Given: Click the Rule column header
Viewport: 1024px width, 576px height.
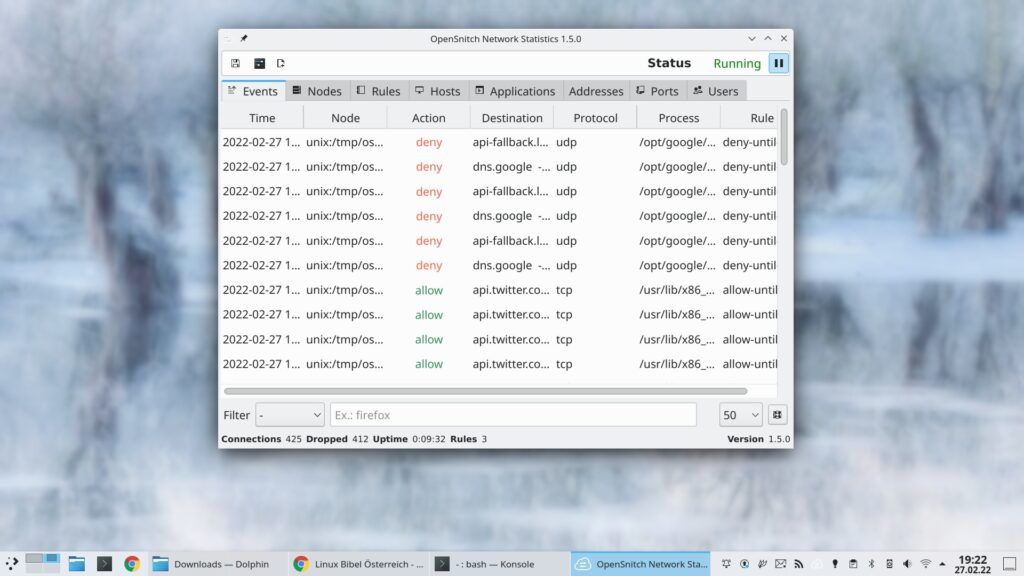Looking at the screenshot, I should 749,118.
